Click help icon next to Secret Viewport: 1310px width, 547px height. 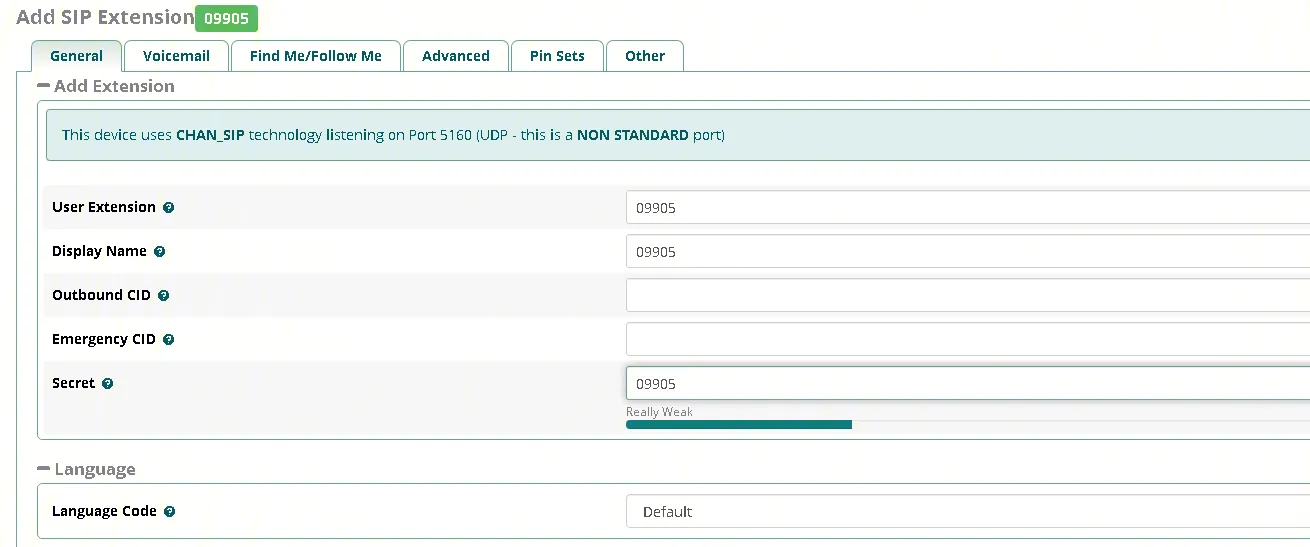(107, 384)
